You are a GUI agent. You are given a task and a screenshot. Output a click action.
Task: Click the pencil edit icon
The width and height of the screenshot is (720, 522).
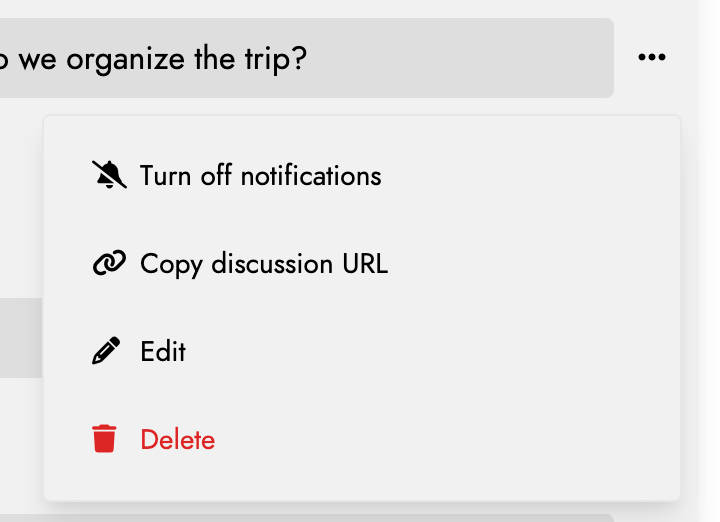(106, 351)
